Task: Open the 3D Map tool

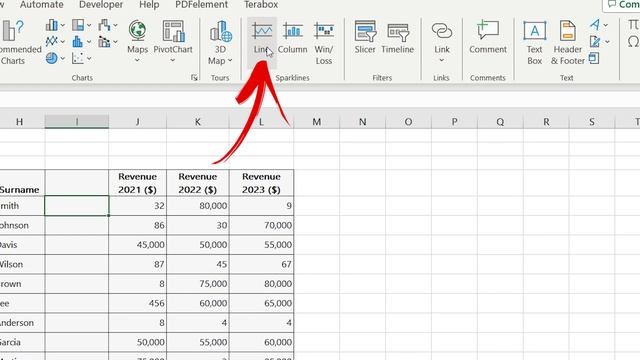Action: point(220,42)
